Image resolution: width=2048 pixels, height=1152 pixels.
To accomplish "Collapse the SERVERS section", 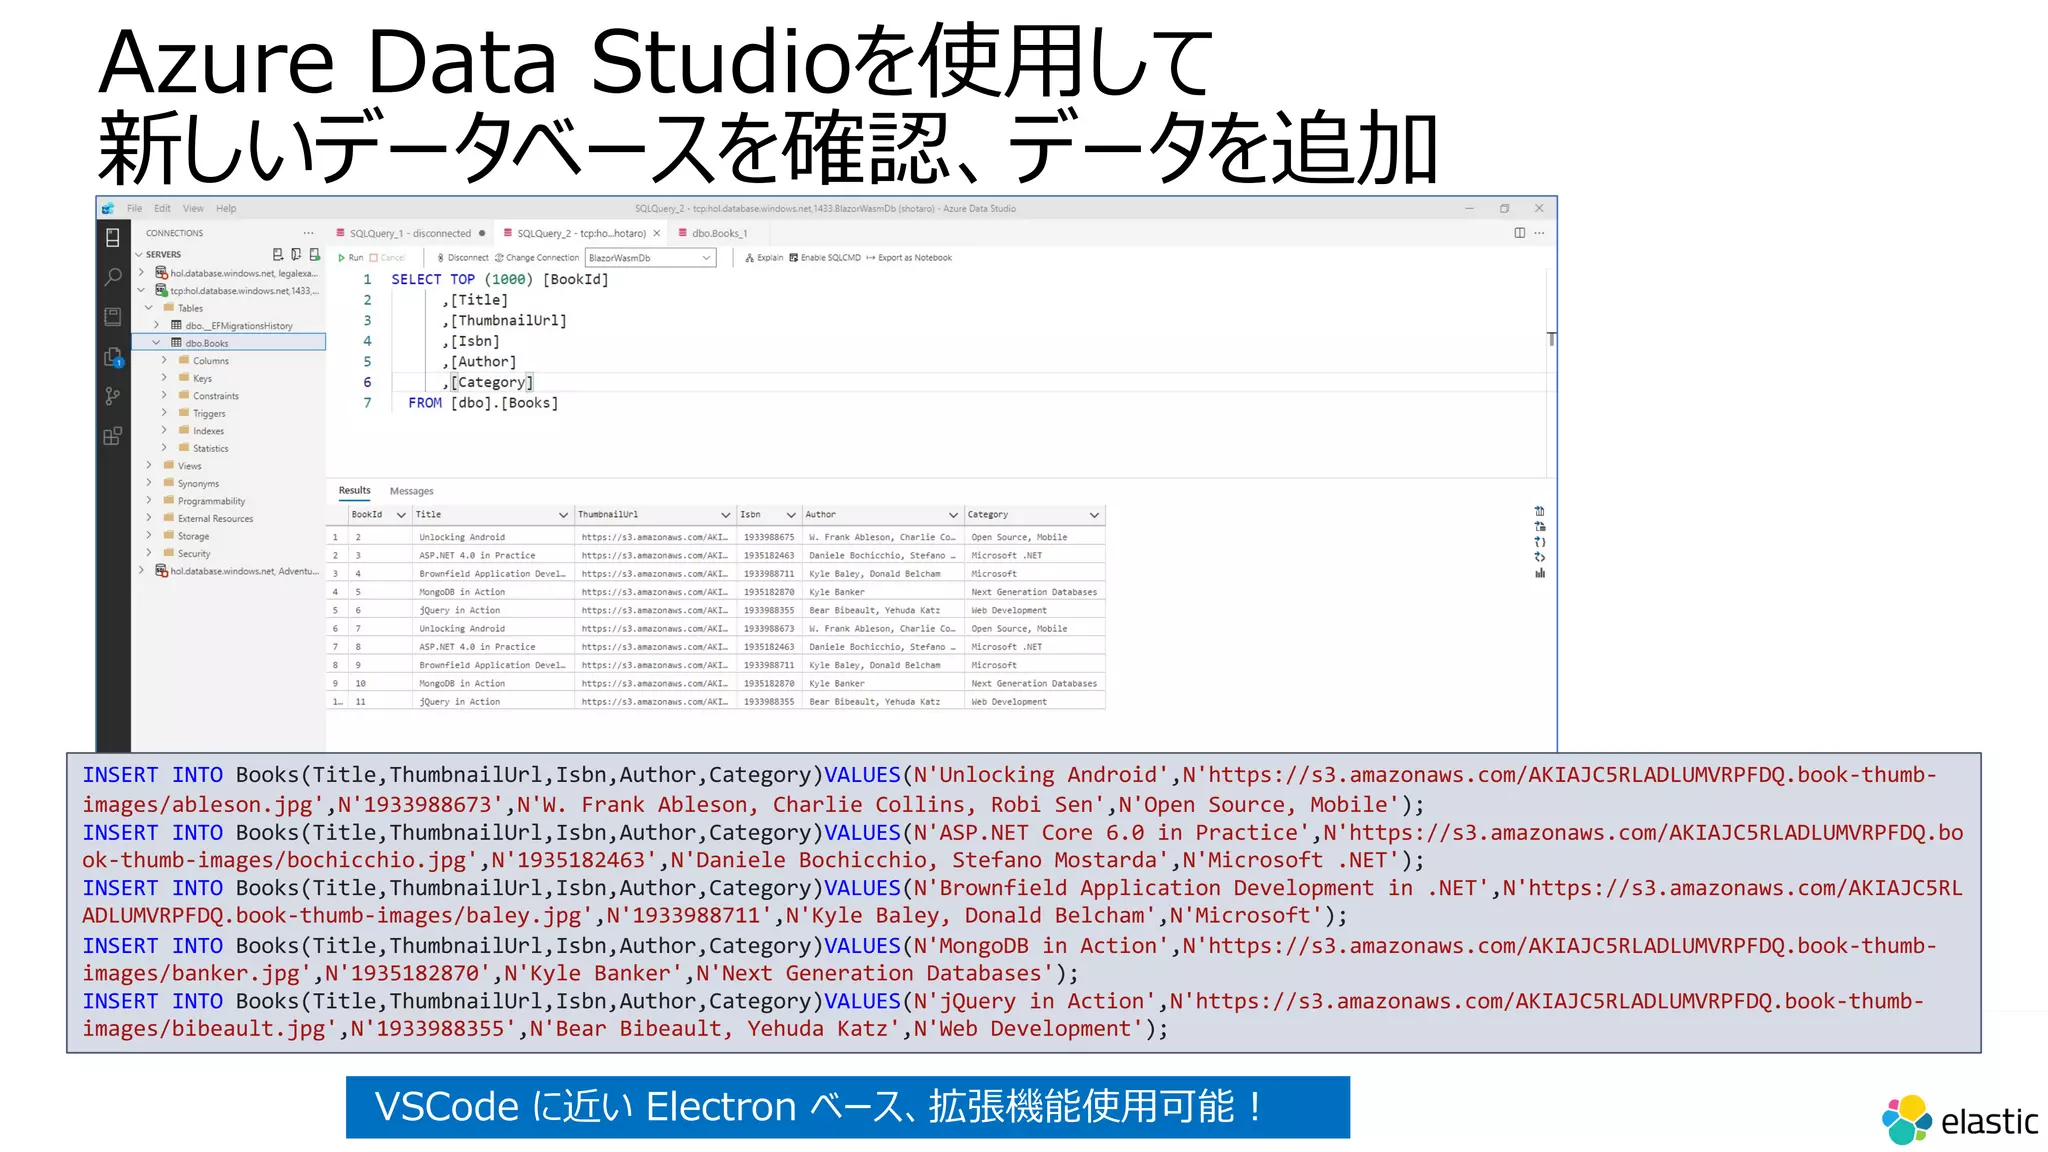I will point(140,254).
